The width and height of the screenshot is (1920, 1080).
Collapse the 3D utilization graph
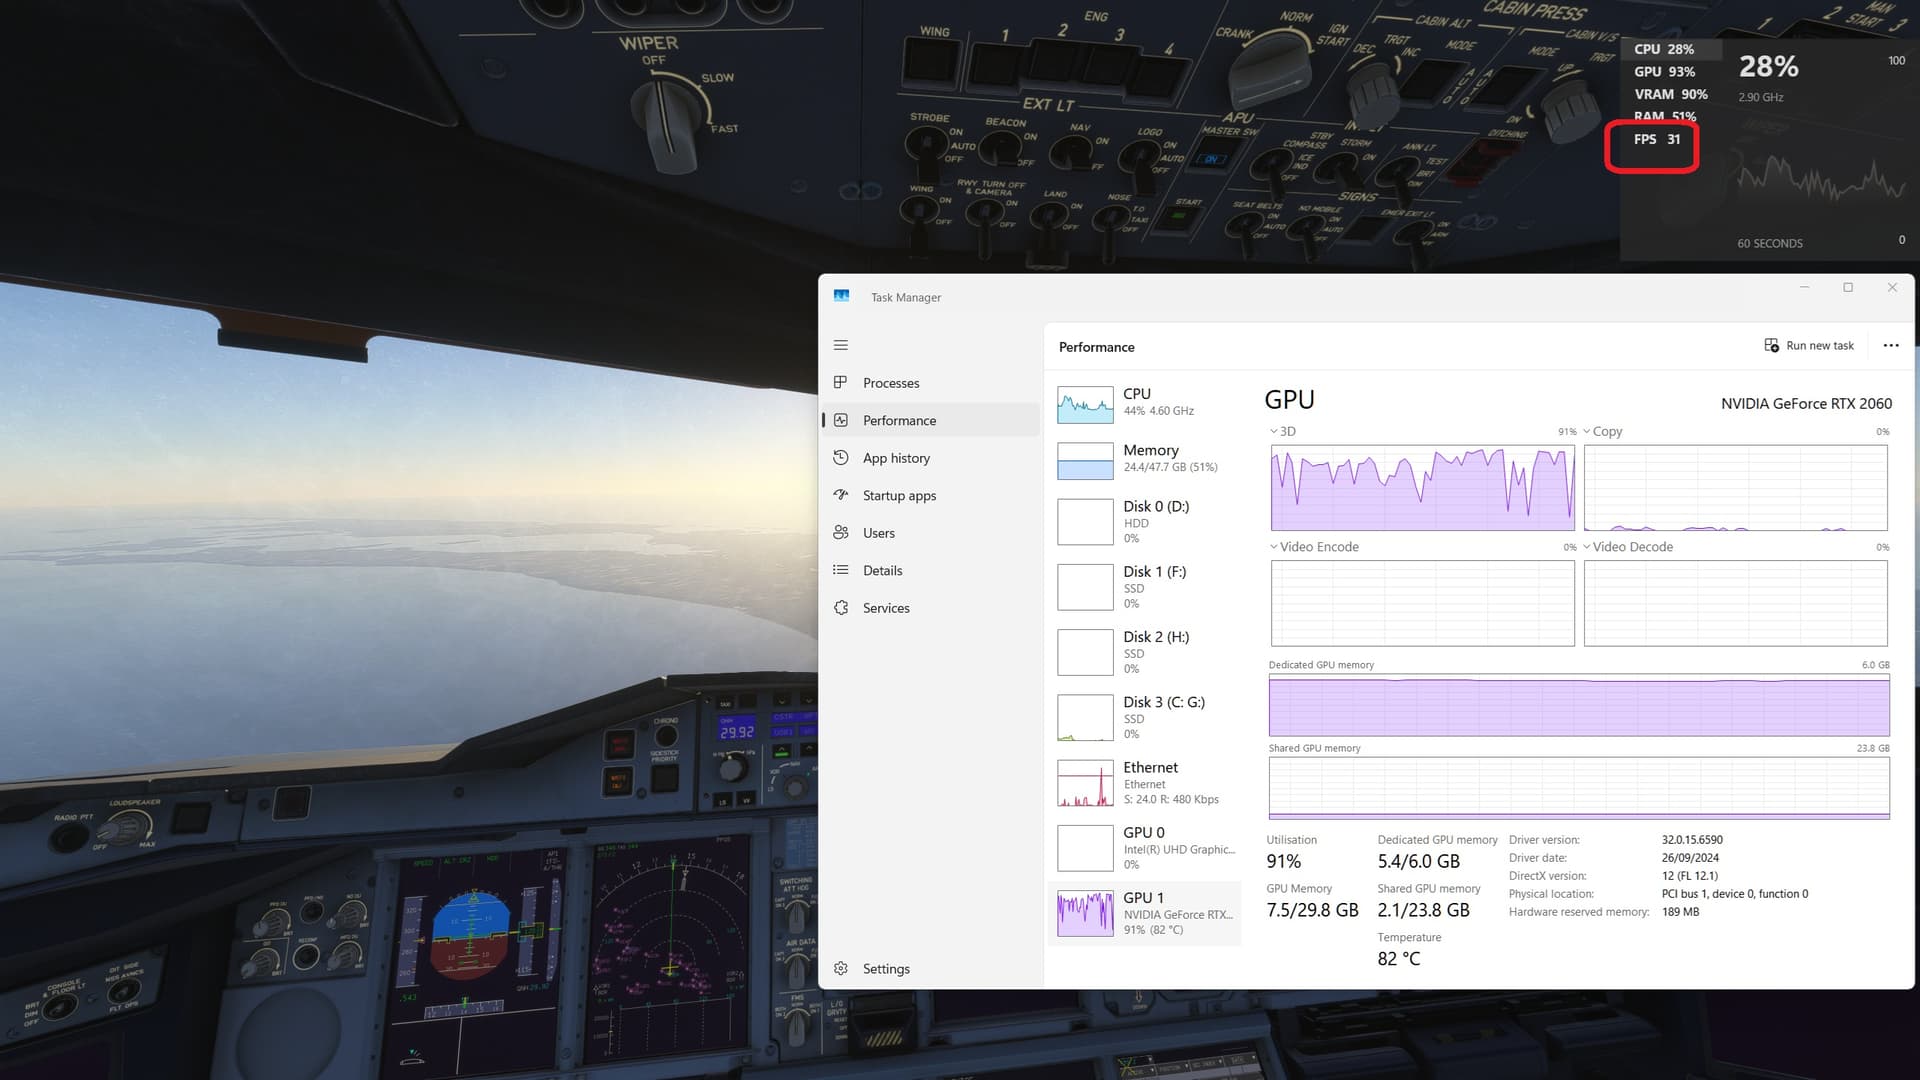pos(1272,431)
